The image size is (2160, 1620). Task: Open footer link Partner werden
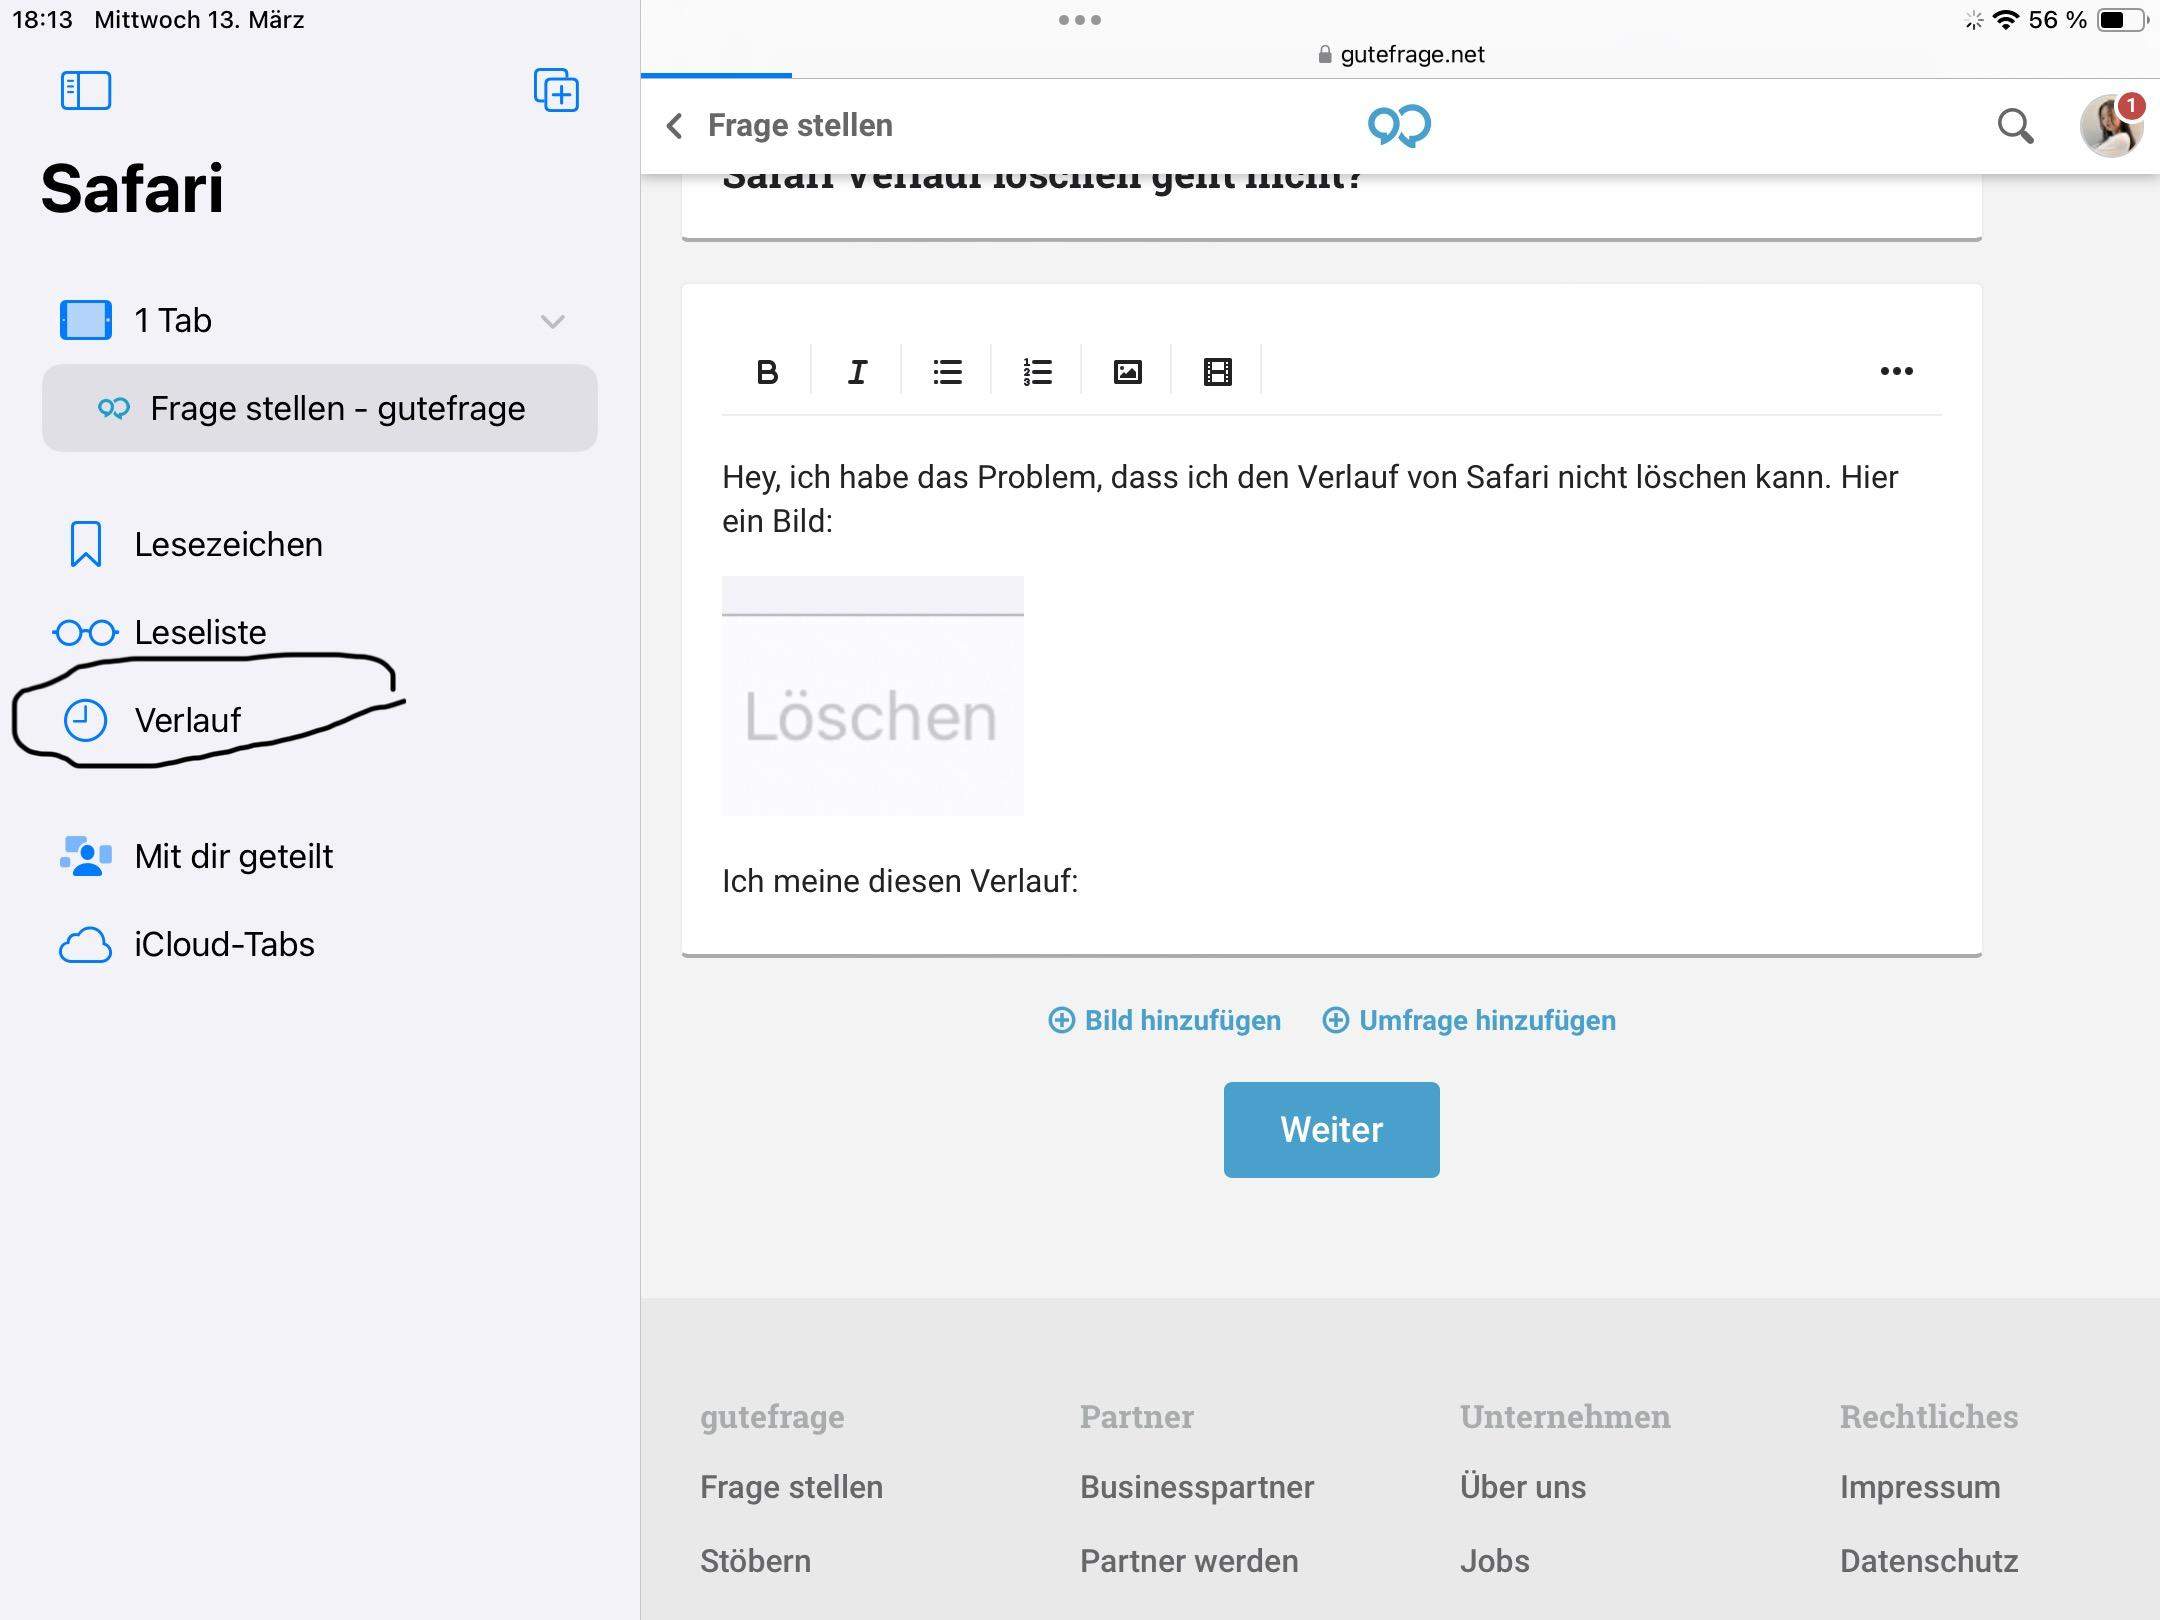pos(1189,1561)
